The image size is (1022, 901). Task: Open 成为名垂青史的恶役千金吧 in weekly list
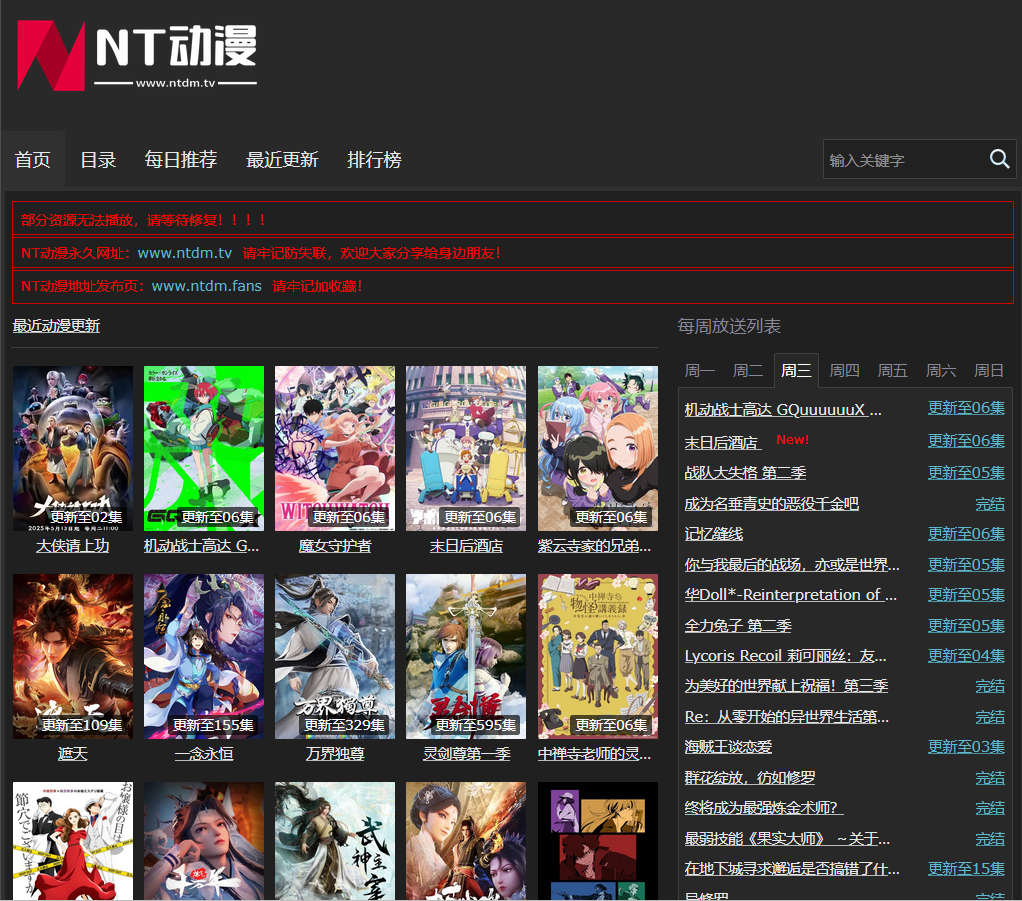click(x=771, y=503)
